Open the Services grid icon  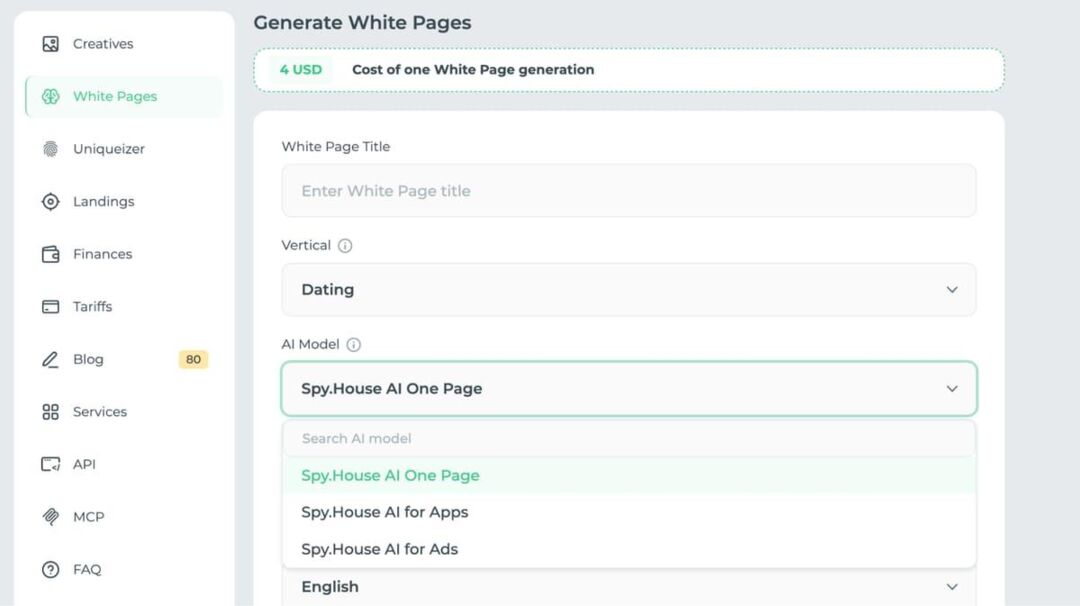50,412
